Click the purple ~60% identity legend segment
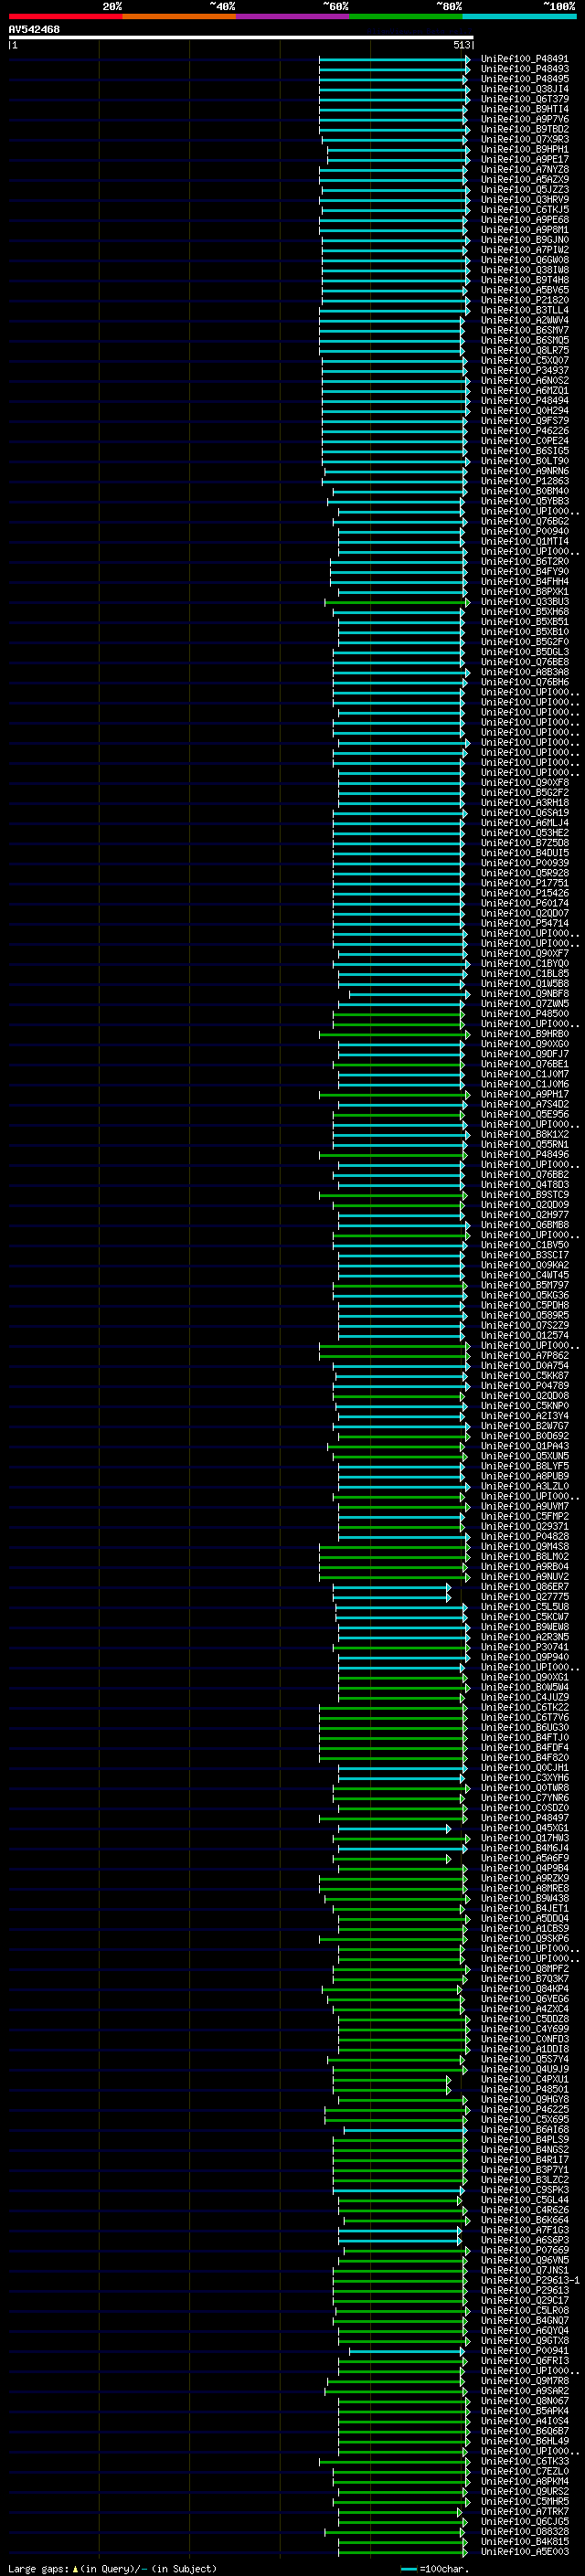585x2576 pixels. click(x=292, y=16)
